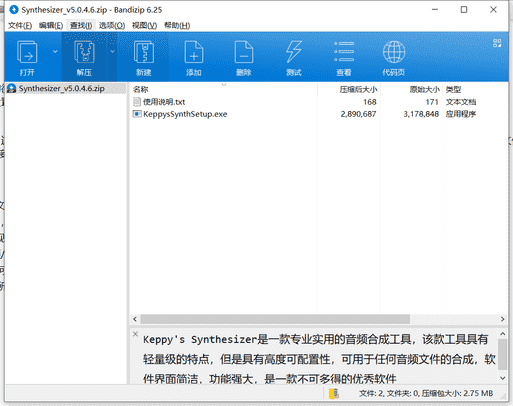Click the exe icon beside KeppysSynthSetup.exe
The image size is (513, 406).
(x=137, y=114)
